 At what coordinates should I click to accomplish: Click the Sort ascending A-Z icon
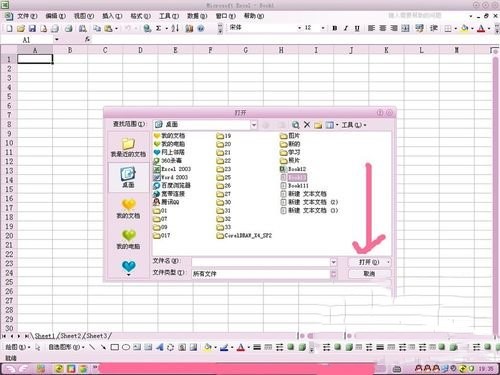tap(175, 29)
